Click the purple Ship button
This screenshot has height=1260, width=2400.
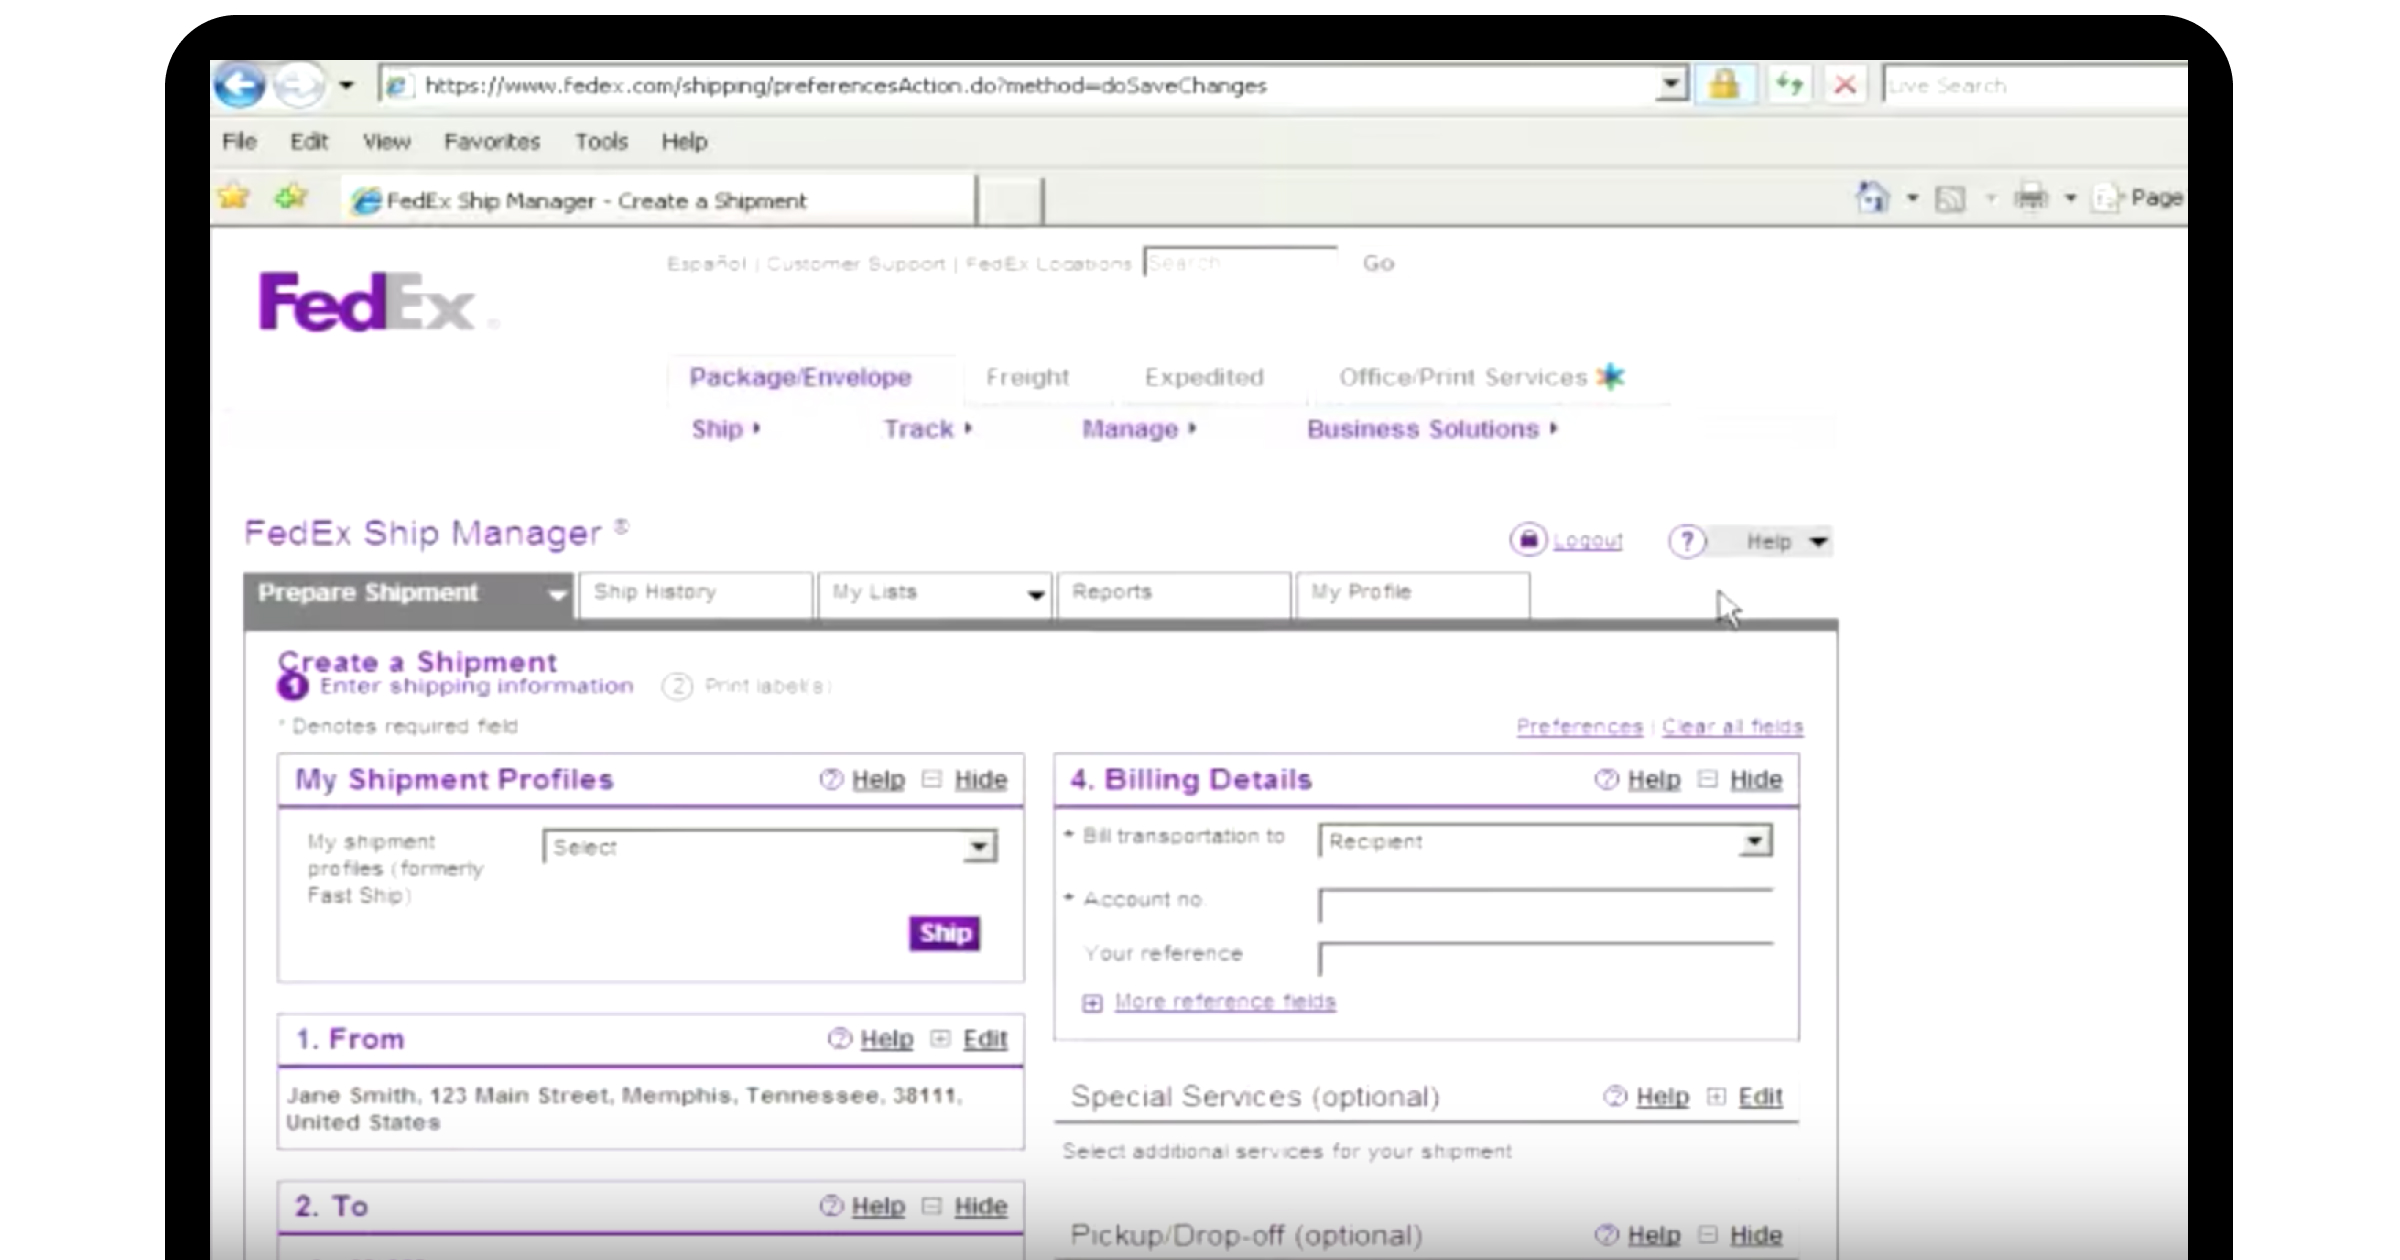pos(944,933)
